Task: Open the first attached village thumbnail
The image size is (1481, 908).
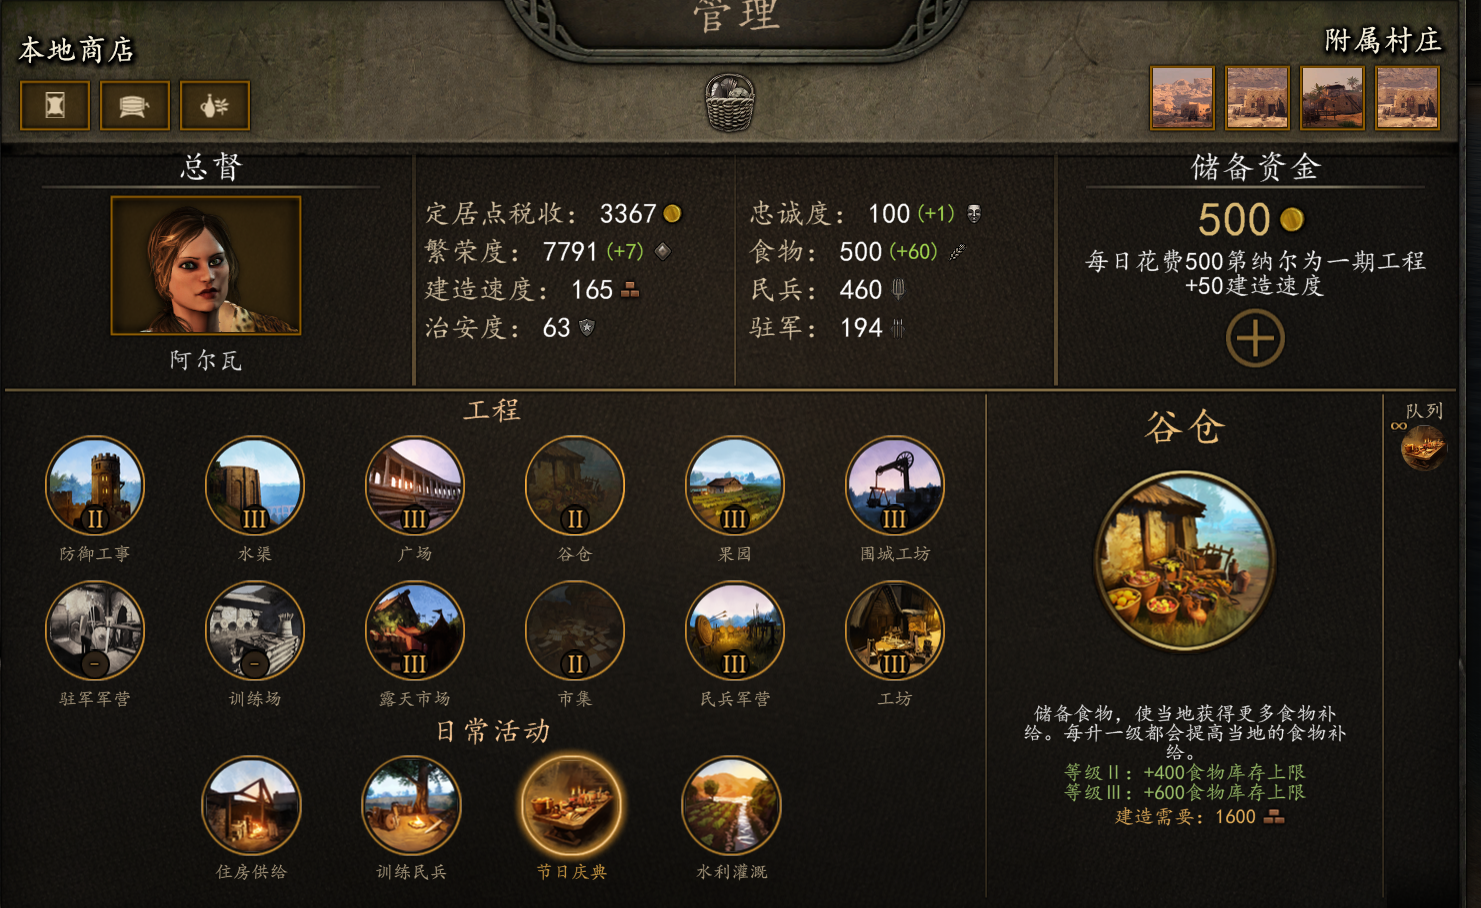Action: click(x=1182, y=98)
